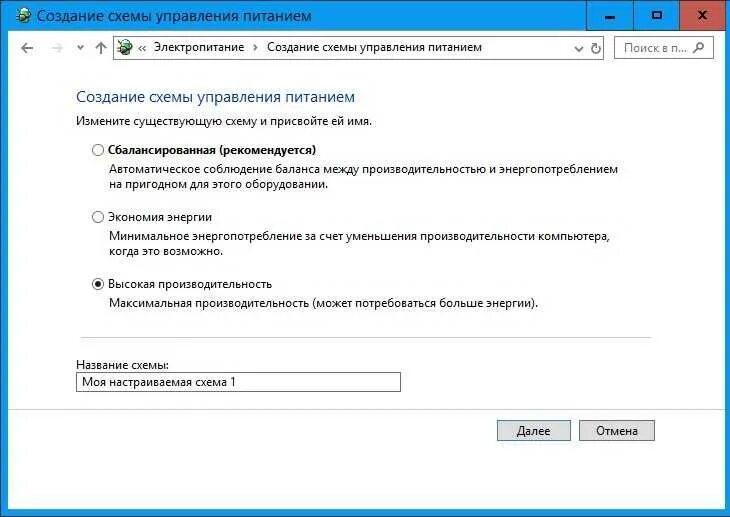Click the forward navigation arrow
730x517 pixels.
coord(57,48)
